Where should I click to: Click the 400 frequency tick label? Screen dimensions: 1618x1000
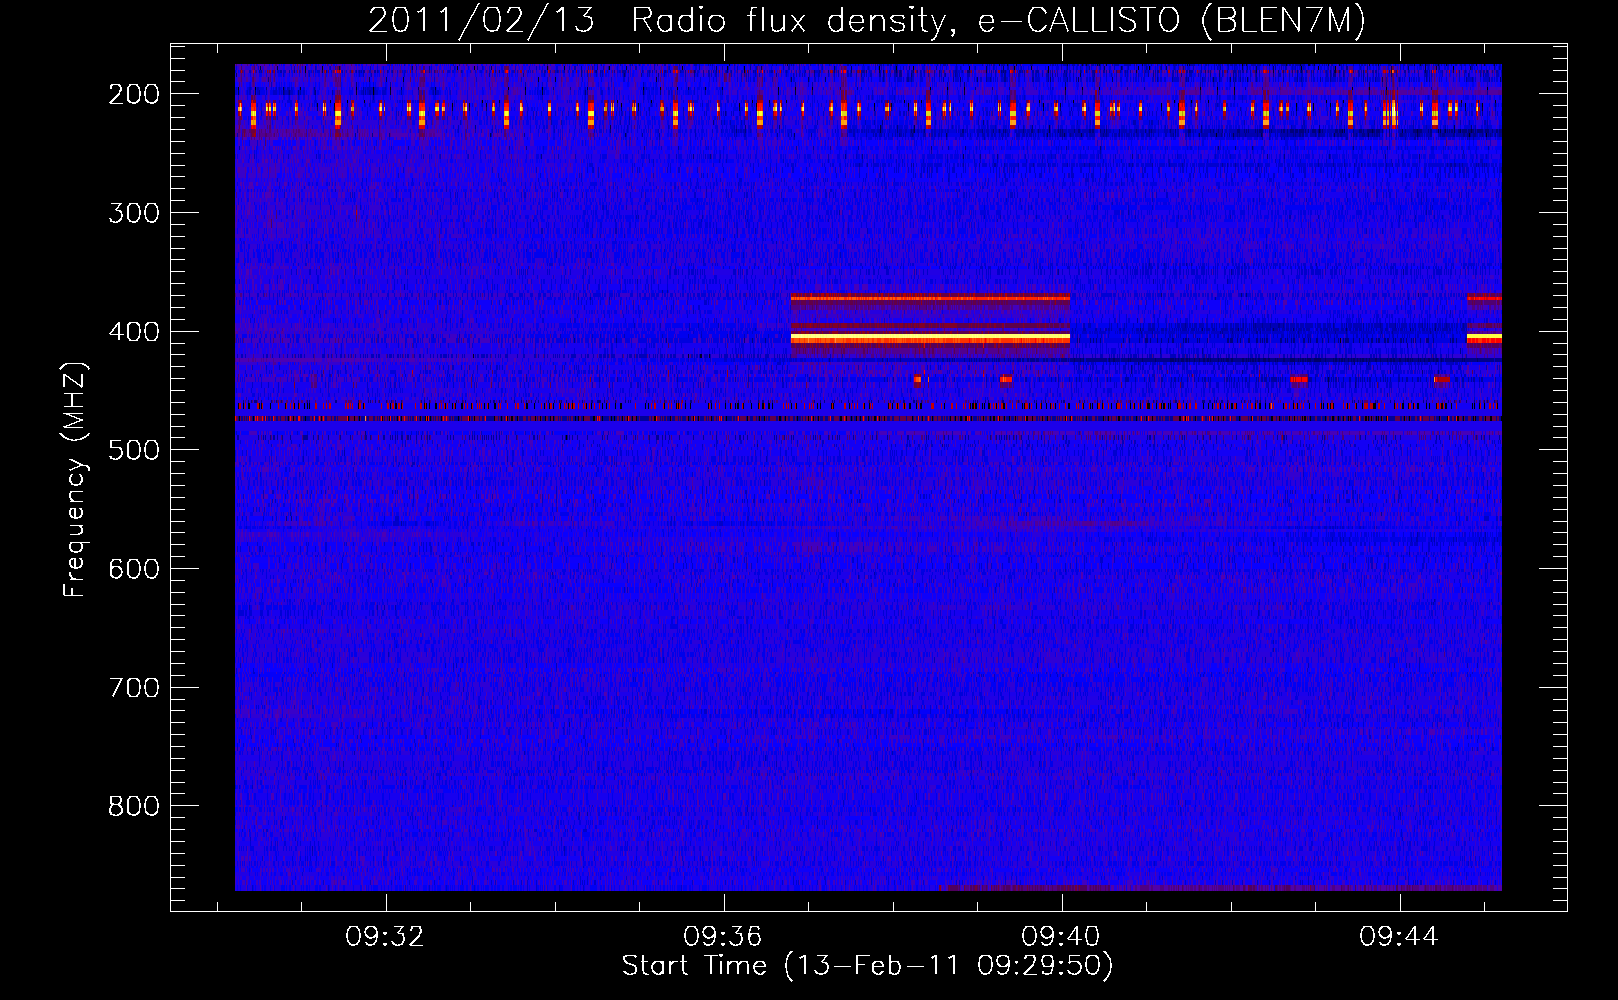tap(133, 332)
